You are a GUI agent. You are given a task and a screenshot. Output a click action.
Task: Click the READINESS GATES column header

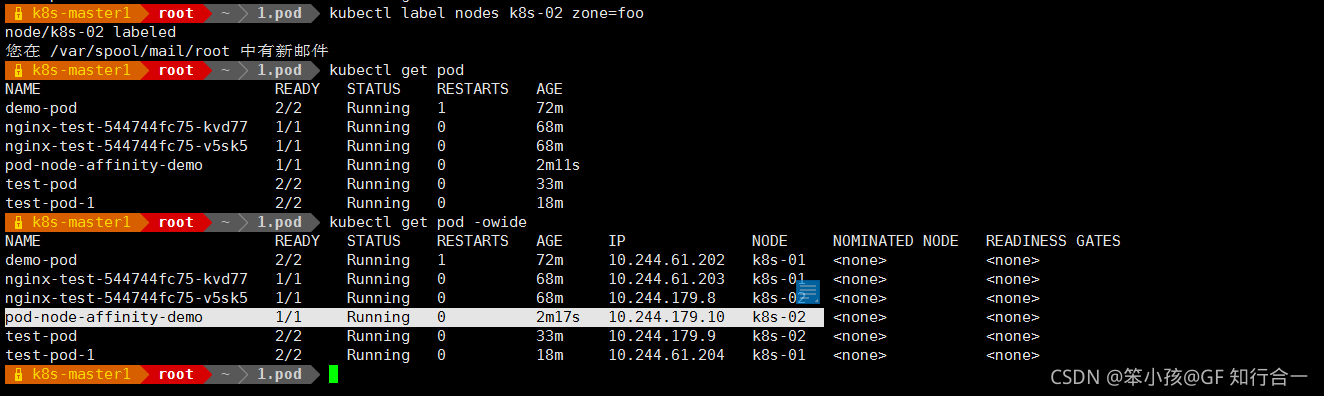[1053, 241]
